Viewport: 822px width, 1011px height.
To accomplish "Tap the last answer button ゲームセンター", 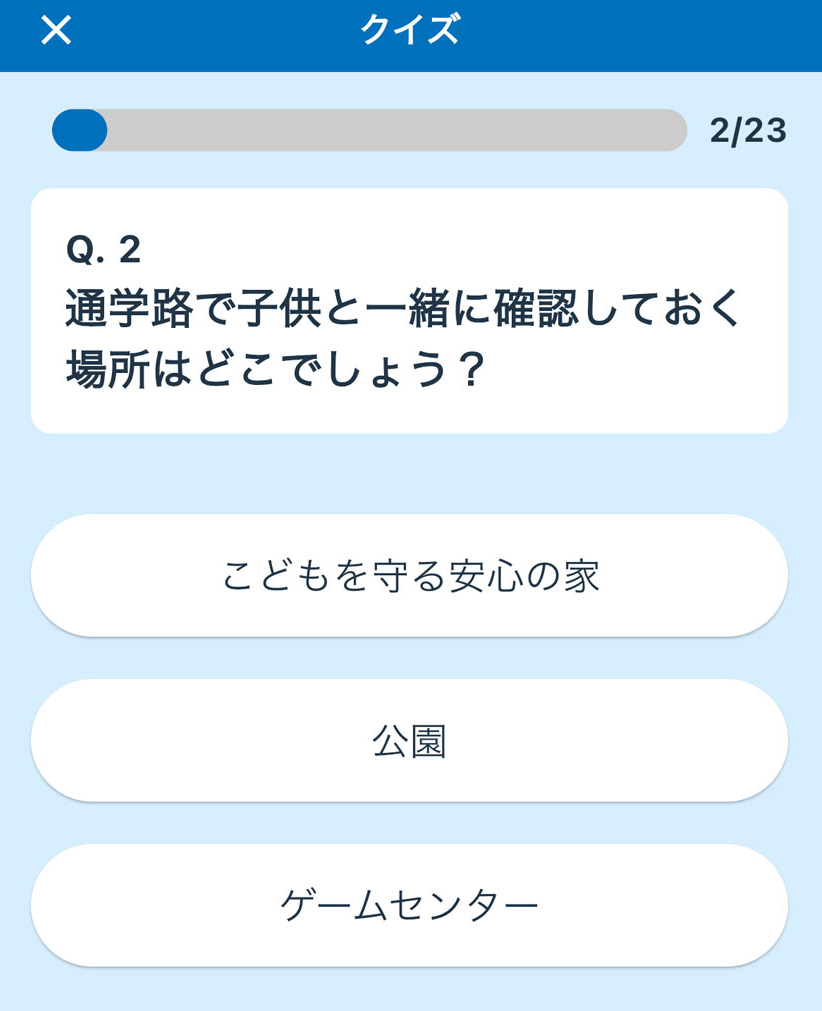I will pyautogui.click(x=410, y=905).
